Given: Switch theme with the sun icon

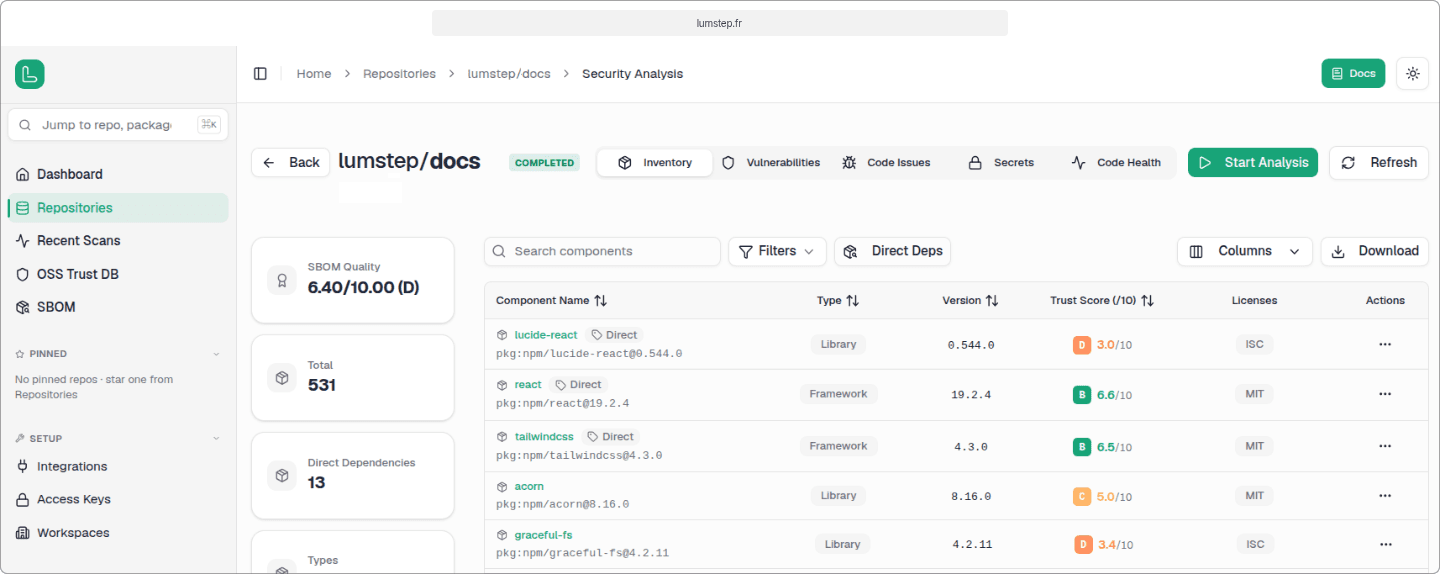Looking at the screenshot, I should 1412,73.
